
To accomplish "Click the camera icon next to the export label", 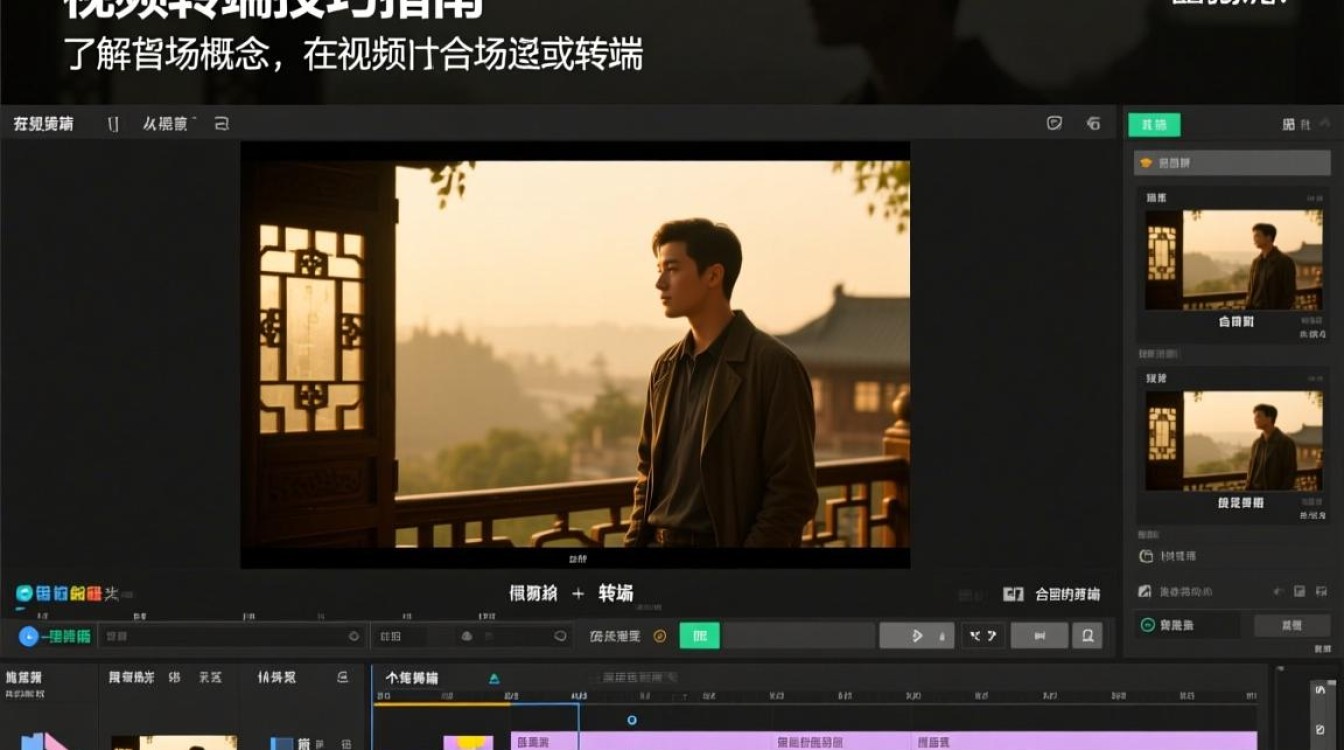I will pos(1013,594).
